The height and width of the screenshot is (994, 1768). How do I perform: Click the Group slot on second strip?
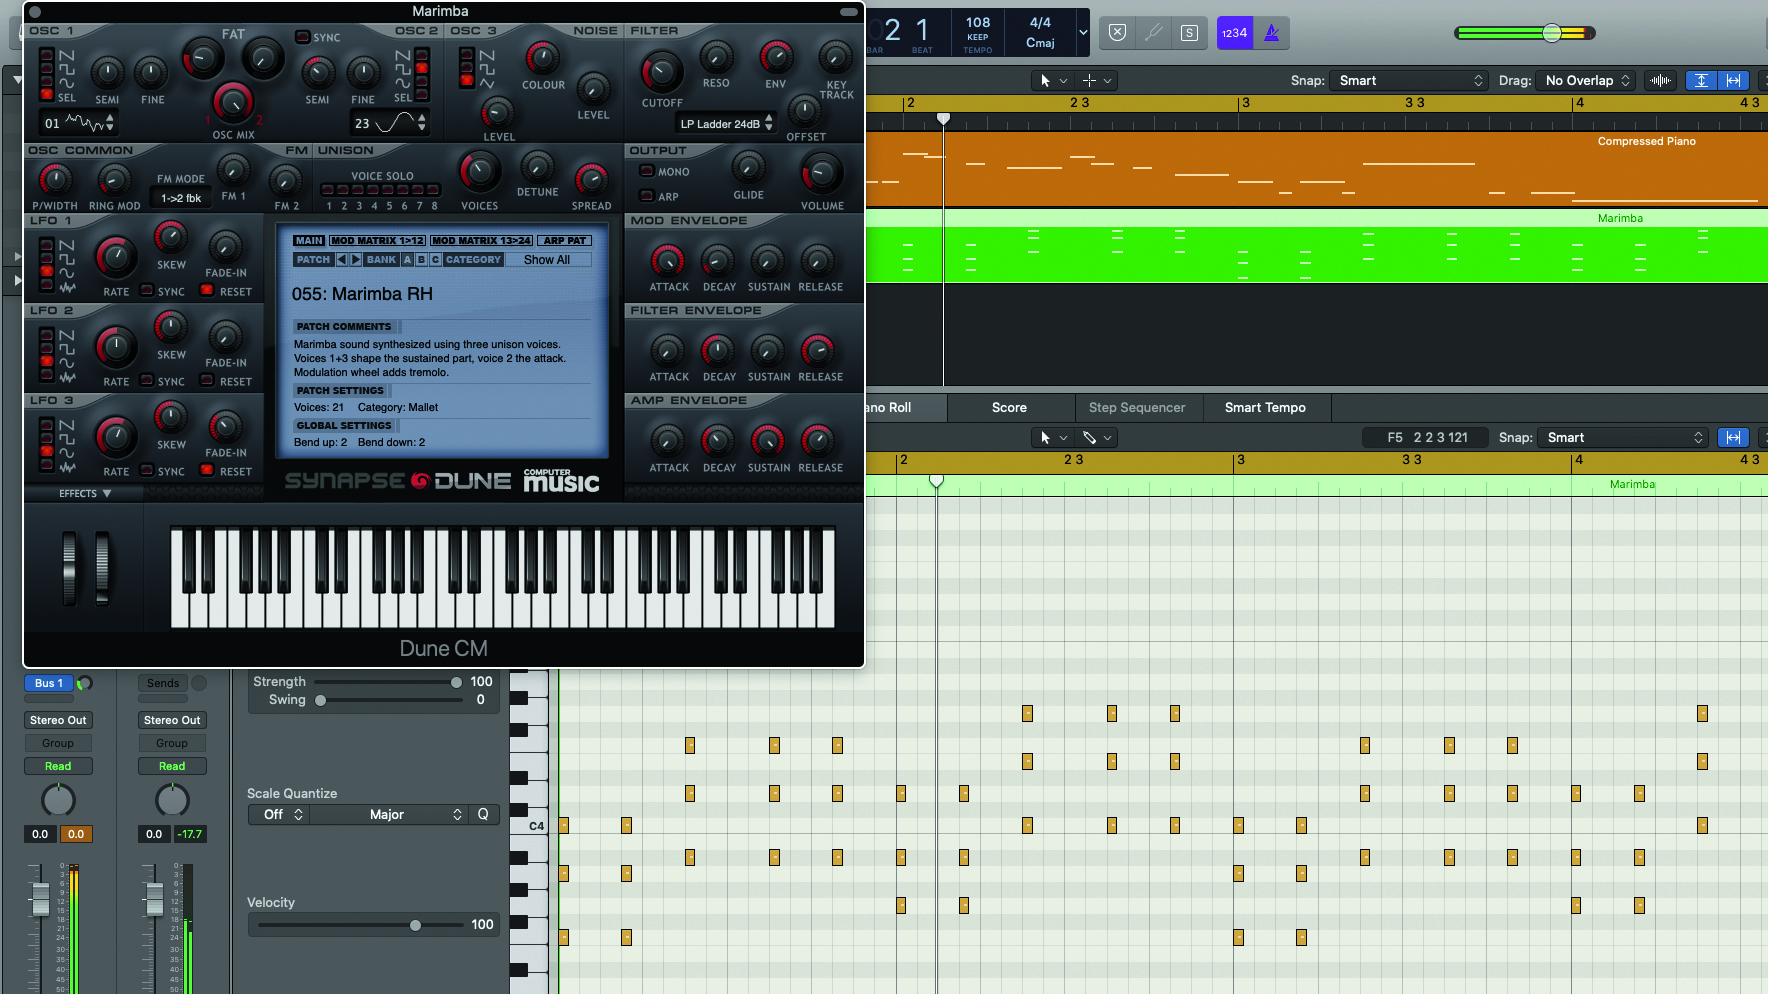point(172,743)
